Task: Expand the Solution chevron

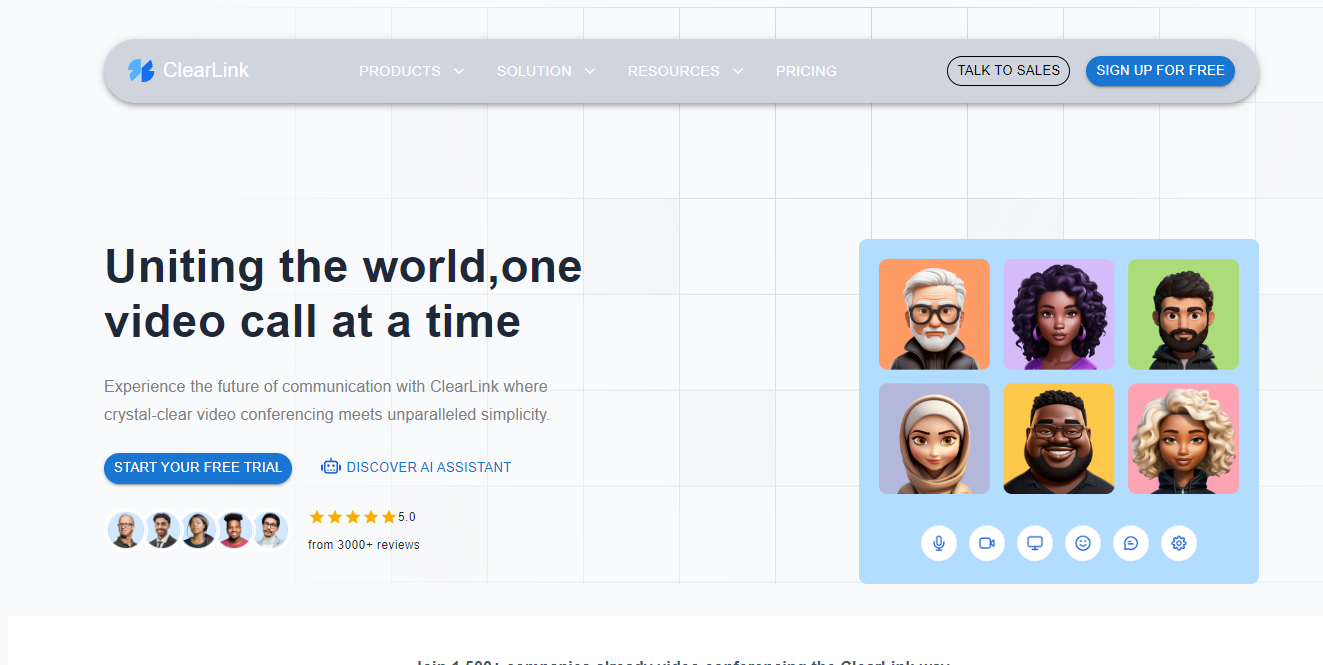Action: pyautogui.click(x=590, y=71)
